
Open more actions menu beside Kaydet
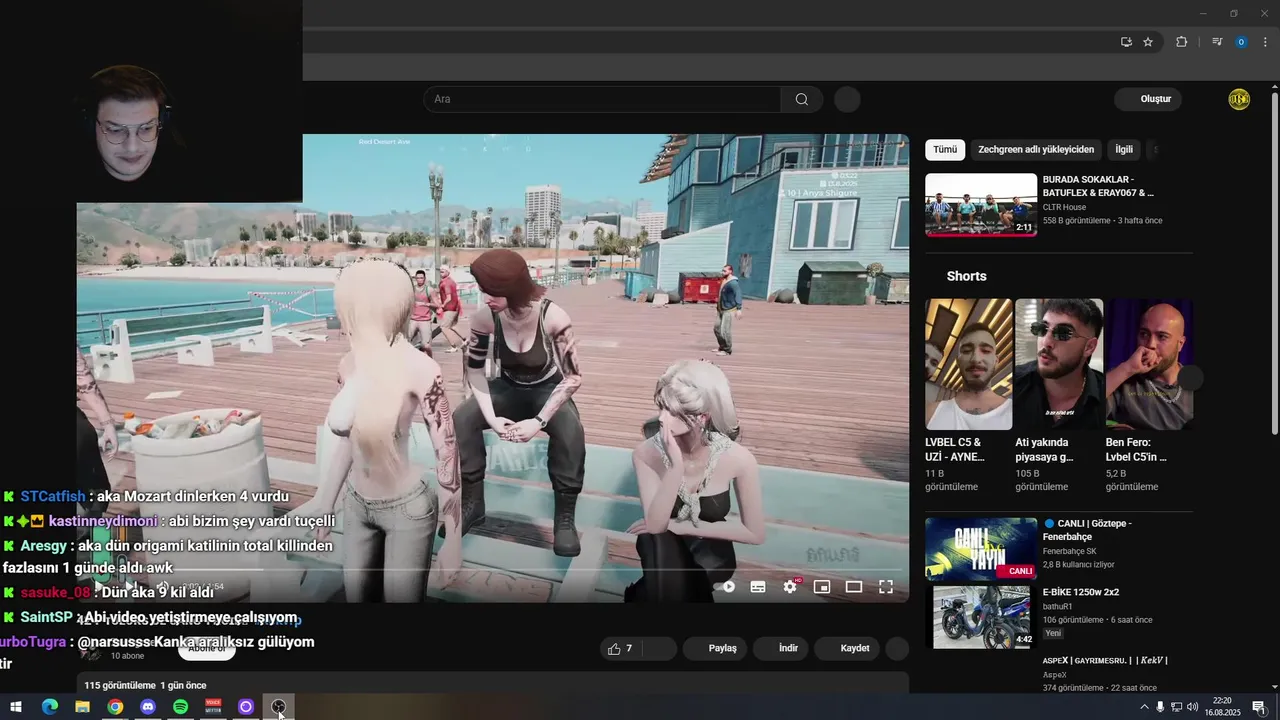[897, 648]
